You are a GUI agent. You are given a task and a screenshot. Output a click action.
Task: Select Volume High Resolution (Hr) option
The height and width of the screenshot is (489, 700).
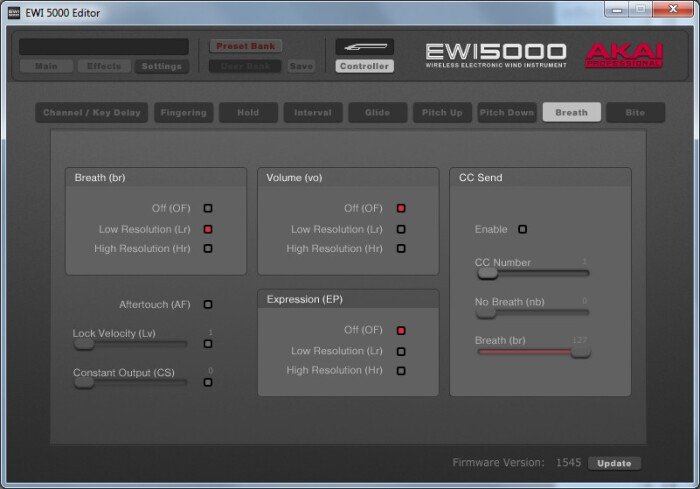pos(401,248)
